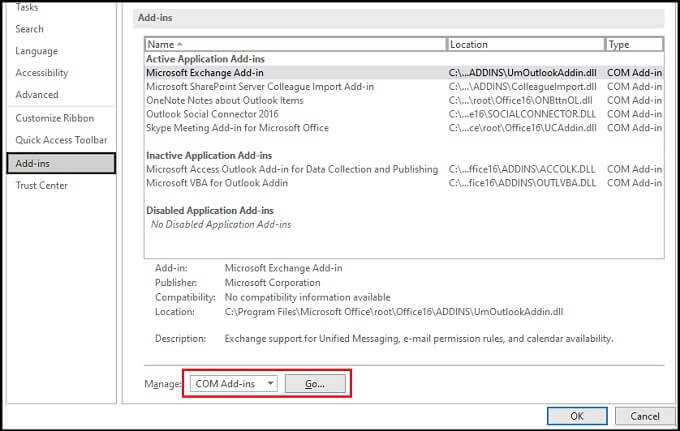The width and height of the screenshot is (680, 431).
Task: Click the ColleagueImport.dll location cell
Action: pyautogui.click(x=523, y=87)
